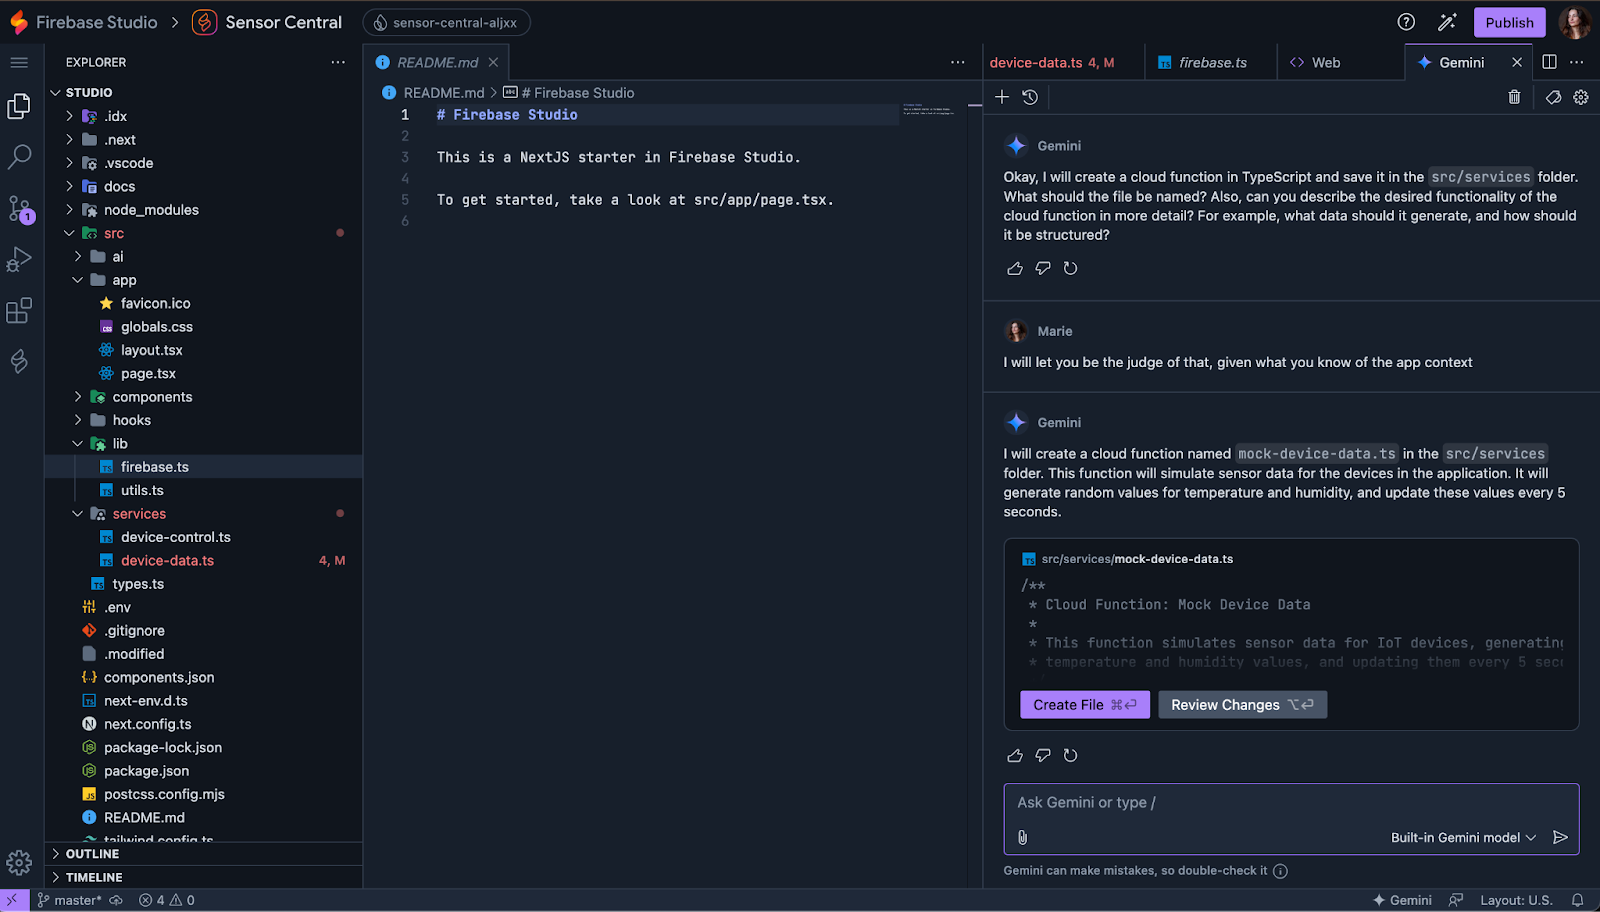Open Explorer more actions ellipsis
1600x912 pixels.
coord(338,62)
